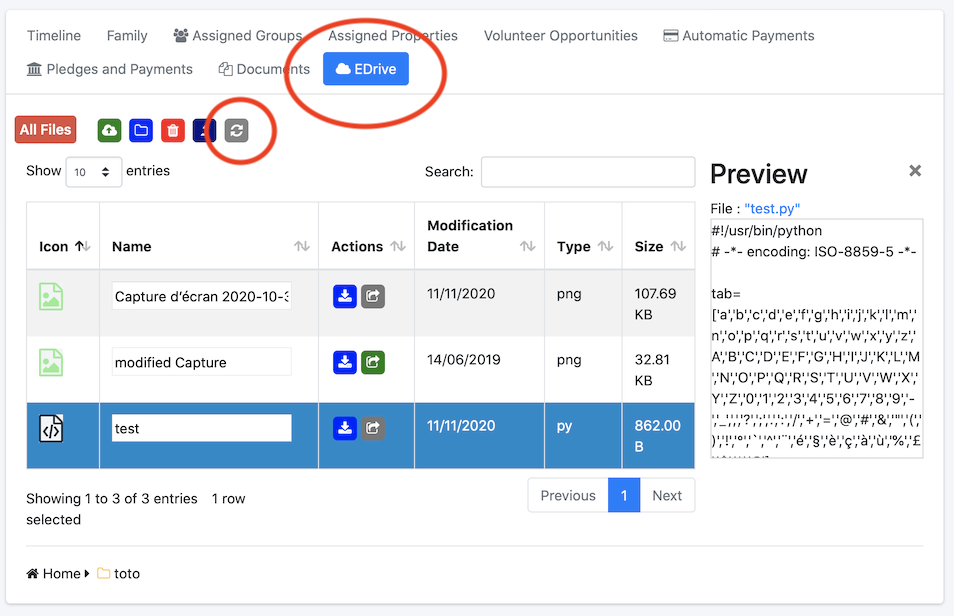
Task: Select the EDrive tab
Action: (366, 69)
